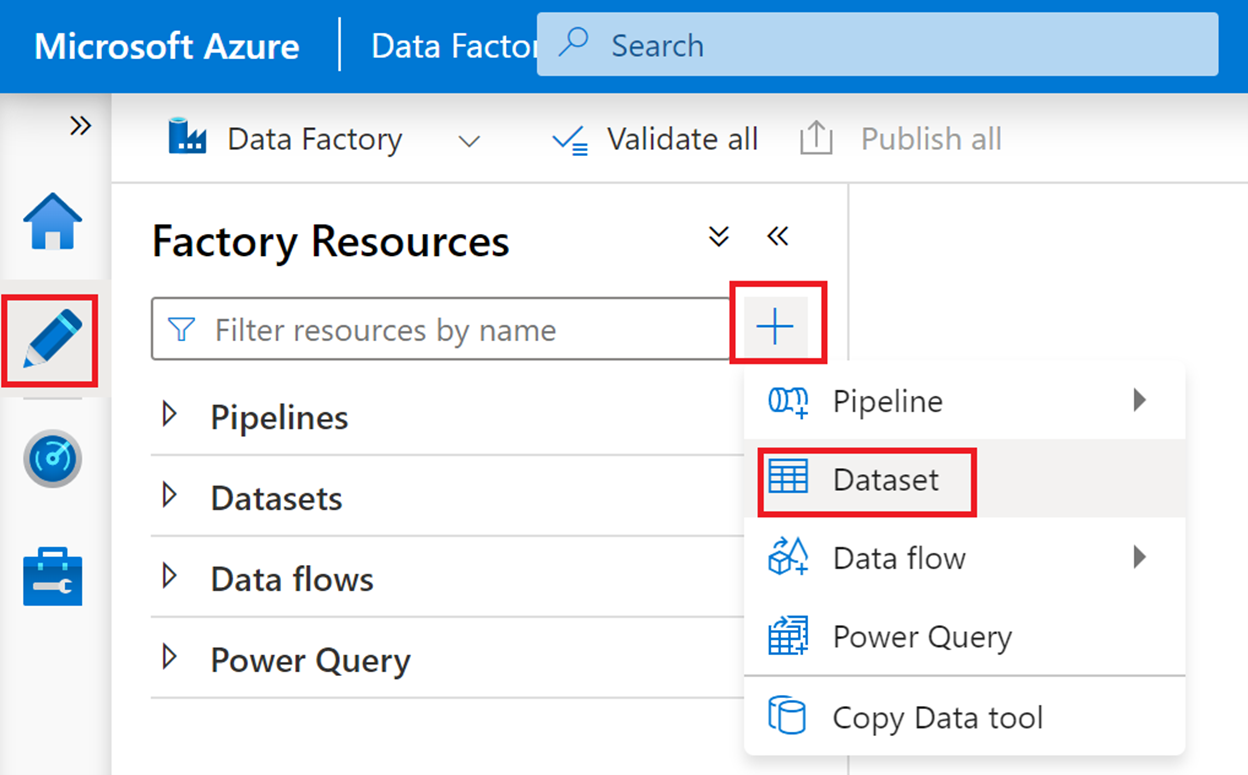Click the Data flow menu icon

click(787, 556)
